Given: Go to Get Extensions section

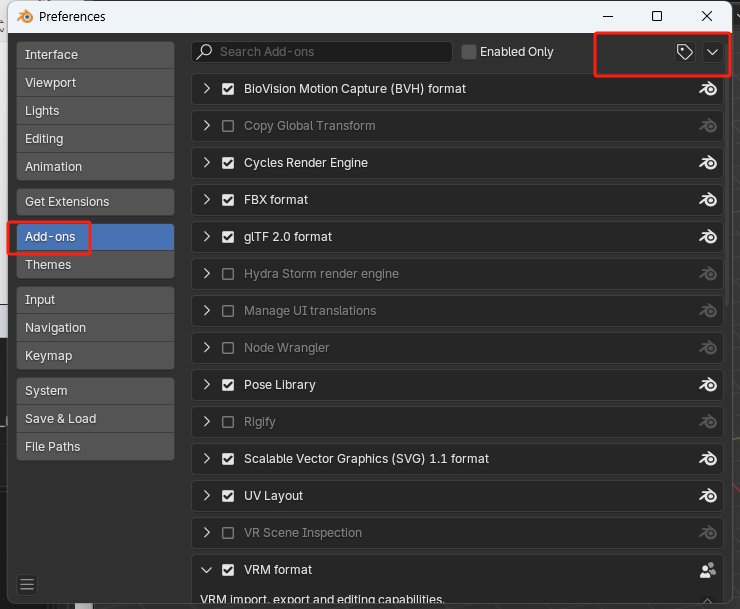Looking at the screenshot, I should point(95,202).
